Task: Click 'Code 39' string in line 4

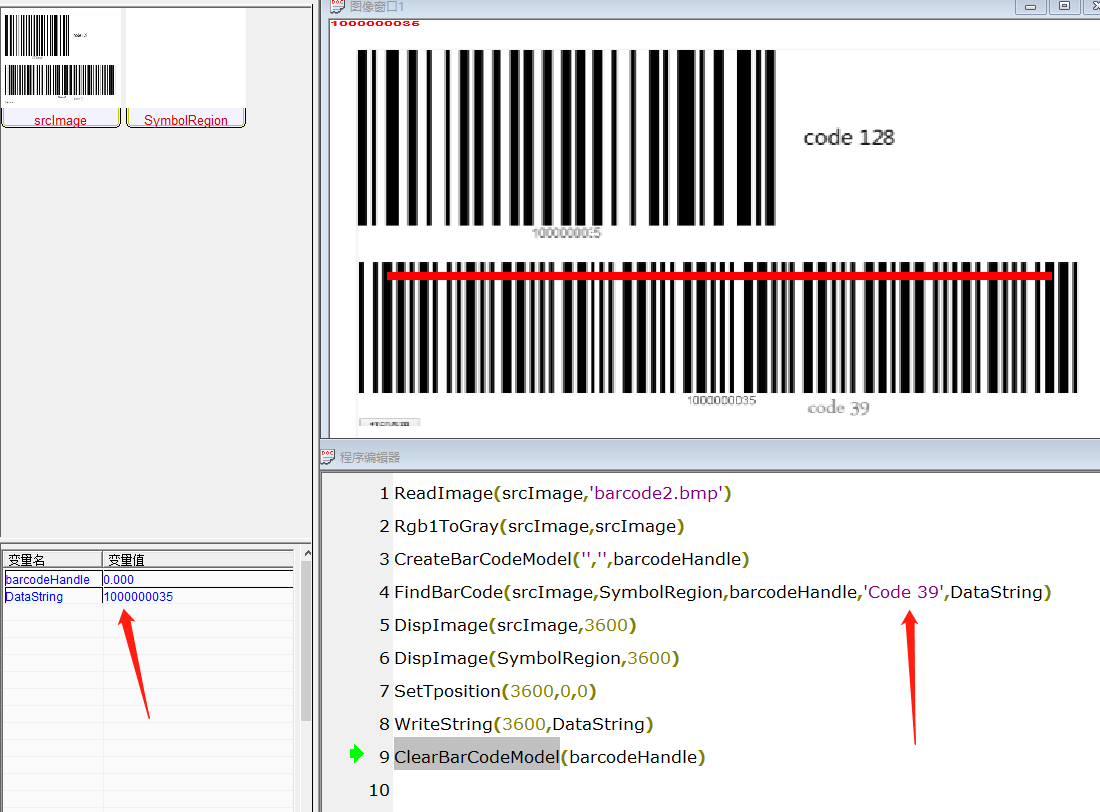Action: point(904,592)
